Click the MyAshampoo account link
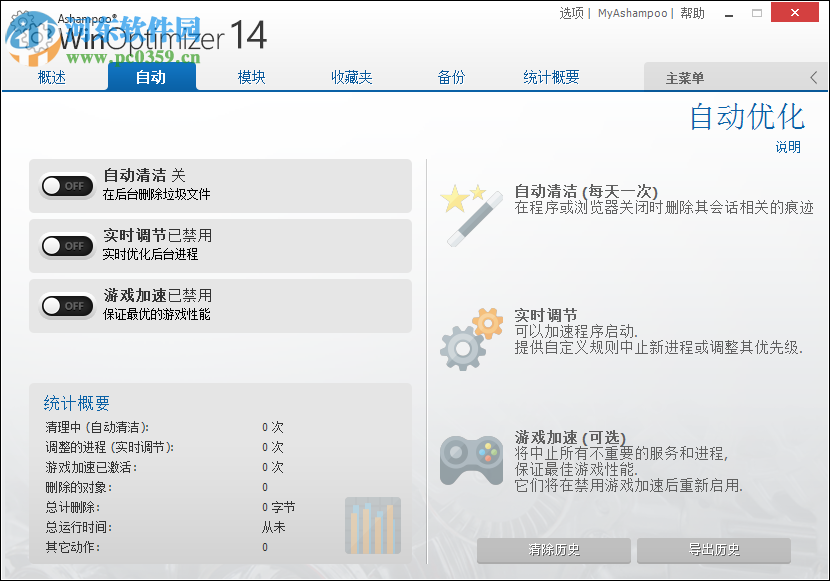 (632, 13)
